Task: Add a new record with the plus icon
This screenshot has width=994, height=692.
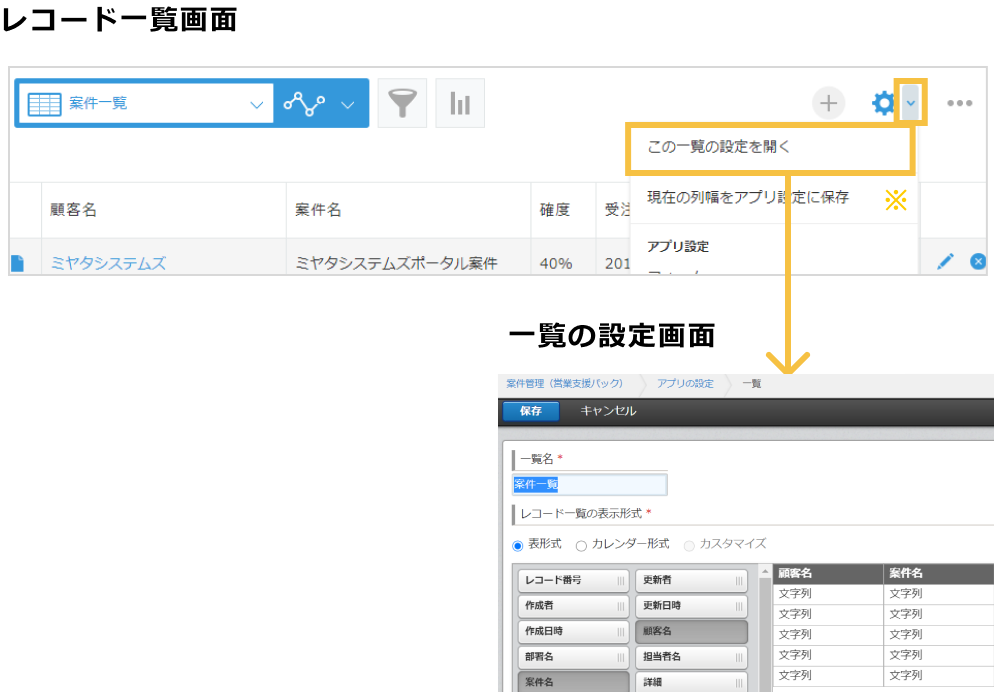Action: (828, 102)
